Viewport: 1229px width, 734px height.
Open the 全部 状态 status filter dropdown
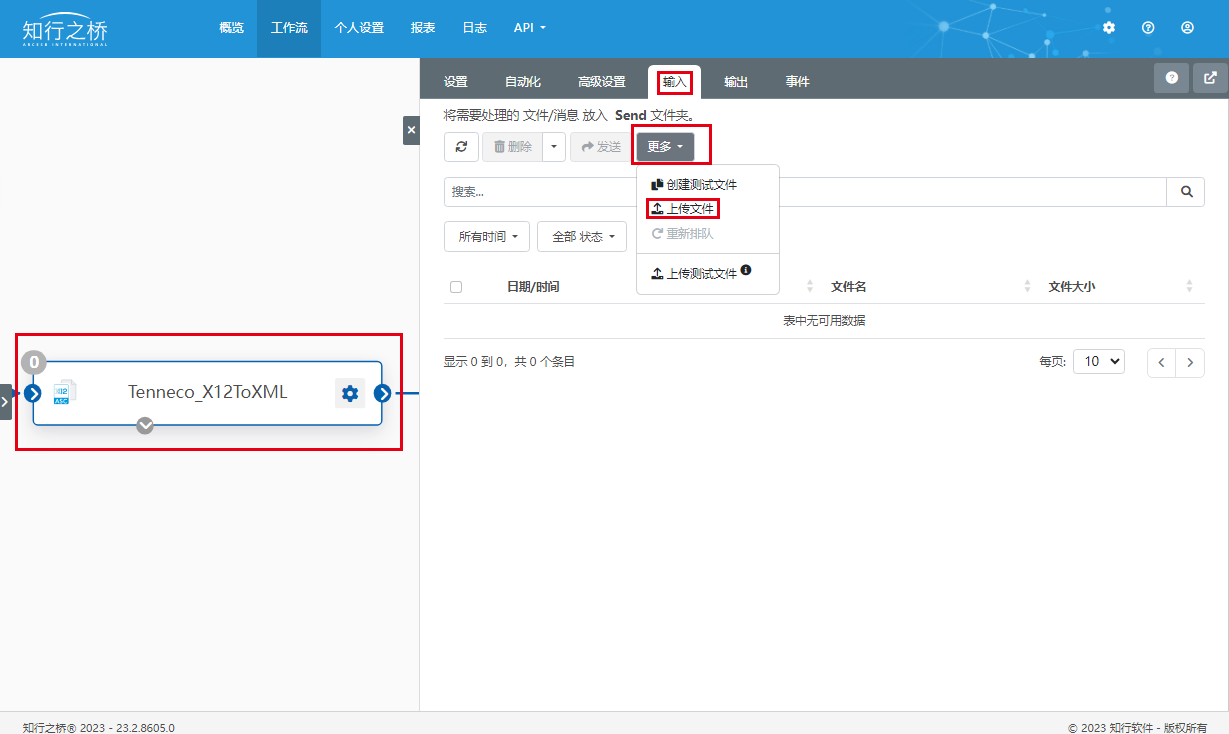582,237
